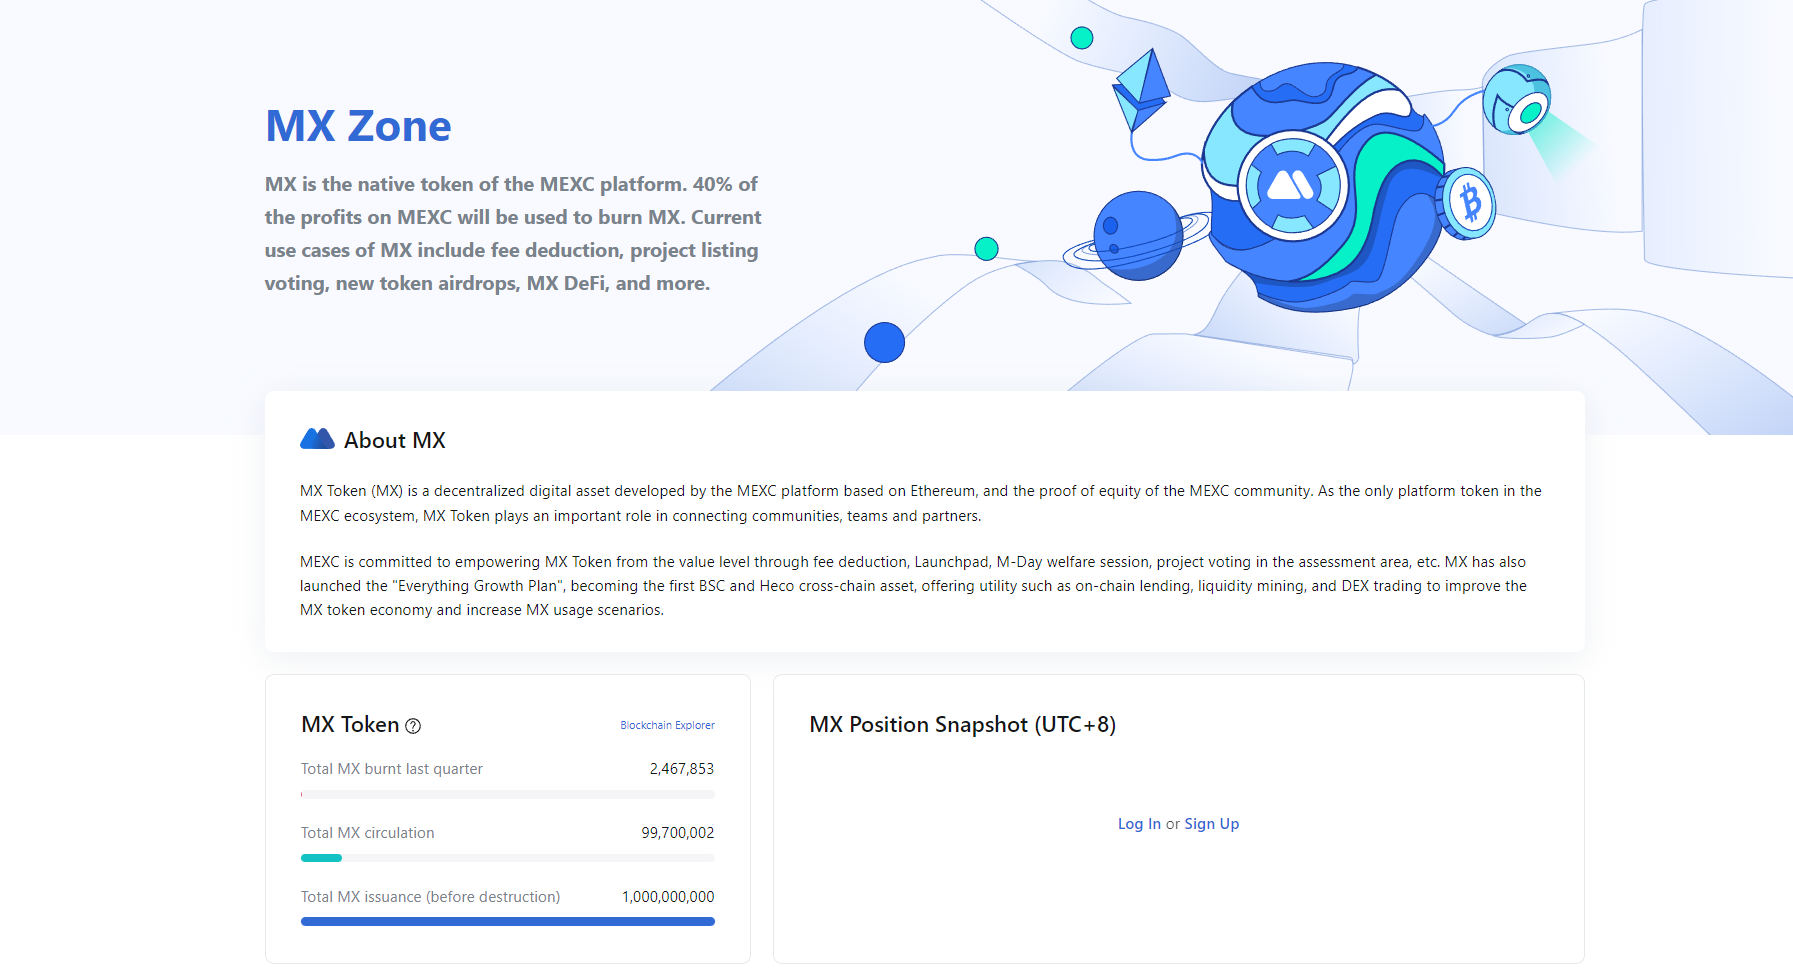1793x978 pixels.
Task: Click the 2,467,853 burnt amount value
Action: [x=683, y=768]
